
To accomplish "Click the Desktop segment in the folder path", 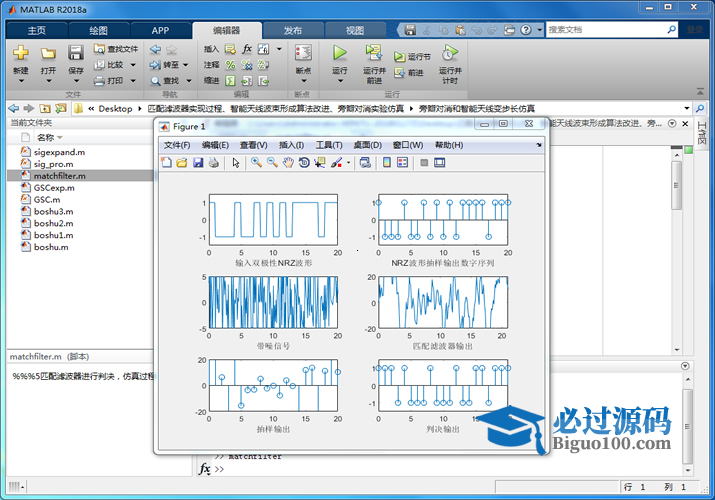I will tap(115, 108).
